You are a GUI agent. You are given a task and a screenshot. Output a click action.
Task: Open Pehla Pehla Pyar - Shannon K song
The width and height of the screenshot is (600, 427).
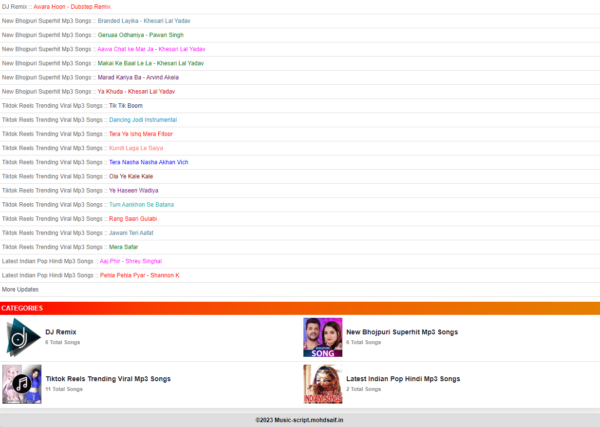pyautogui.click(x=140, y=275)
